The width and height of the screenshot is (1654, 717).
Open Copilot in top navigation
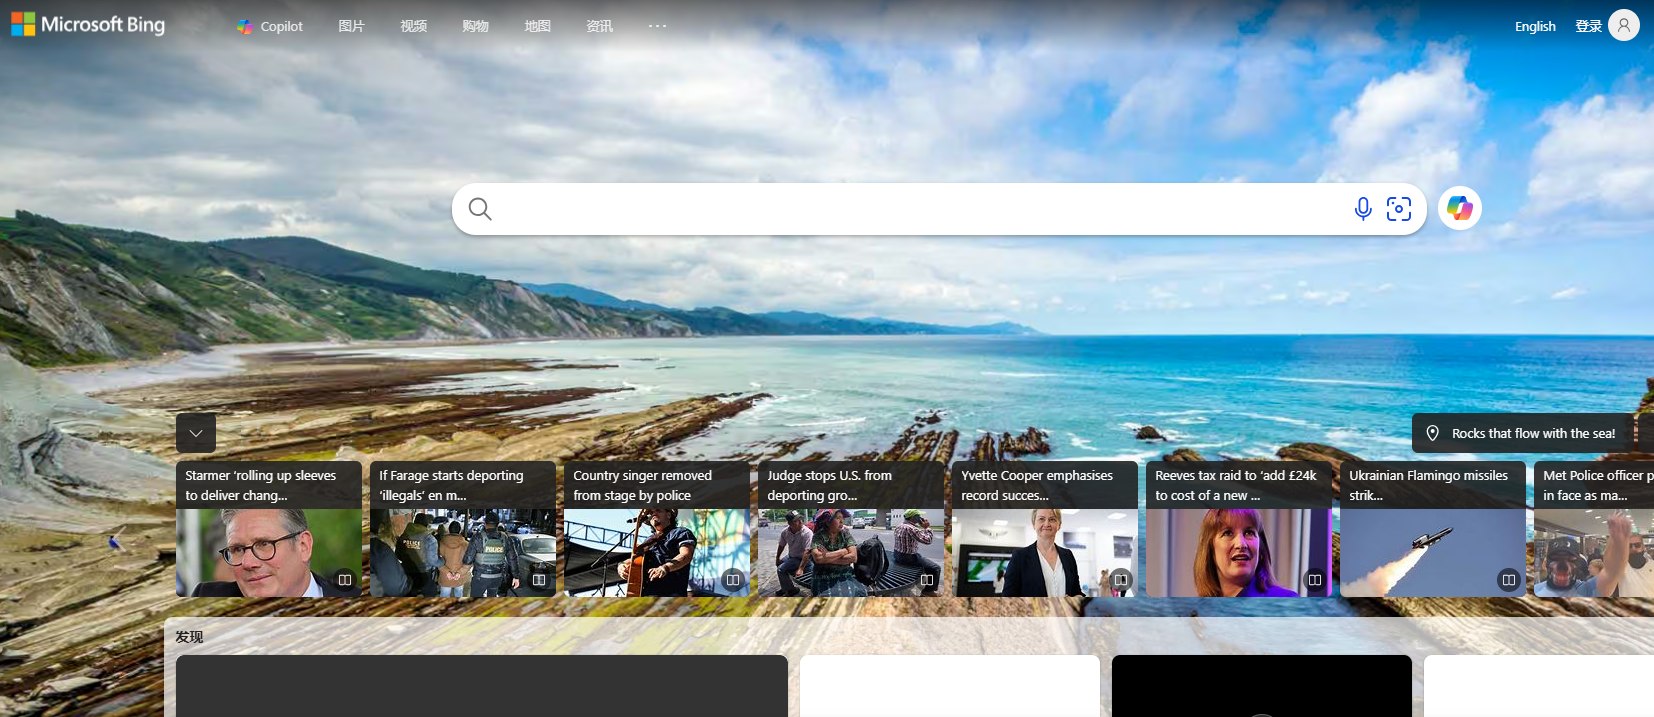[x=270, y=27]
